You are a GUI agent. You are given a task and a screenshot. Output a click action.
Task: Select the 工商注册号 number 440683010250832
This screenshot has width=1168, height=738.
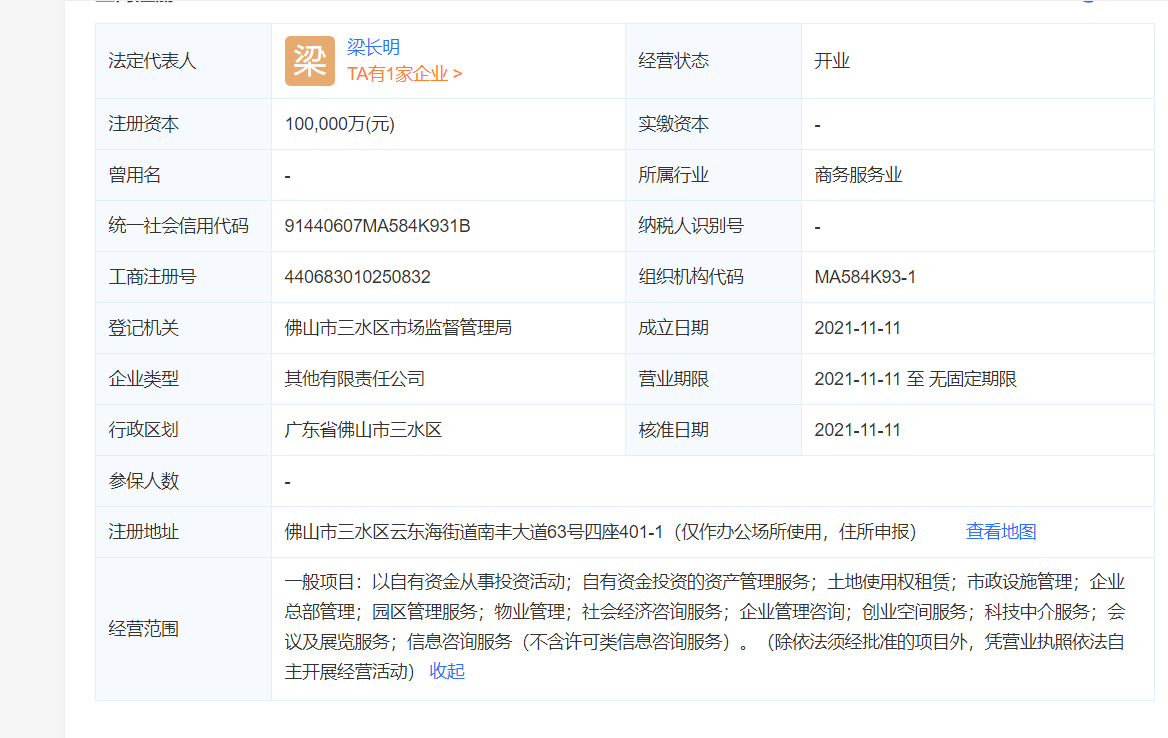click(355, 276)
